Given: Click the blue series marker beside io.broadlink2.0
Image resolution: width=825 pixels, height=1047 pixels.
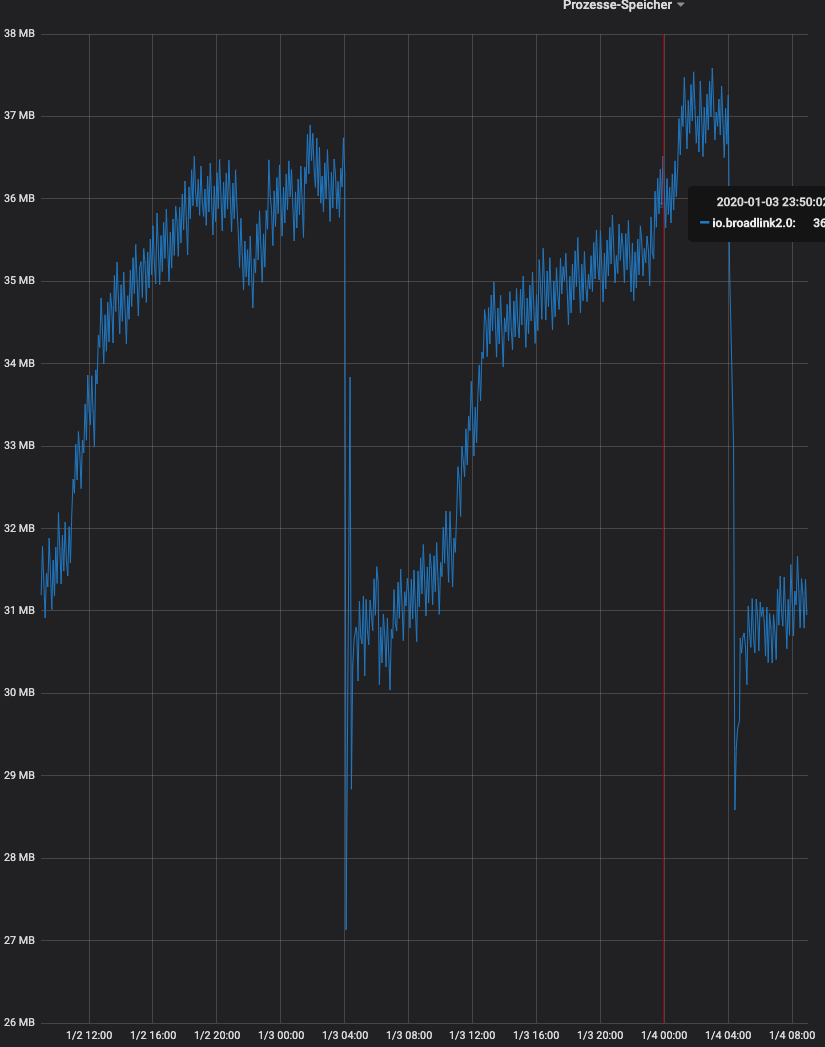Looking at the screenshot, I should [x=704, y=223].
